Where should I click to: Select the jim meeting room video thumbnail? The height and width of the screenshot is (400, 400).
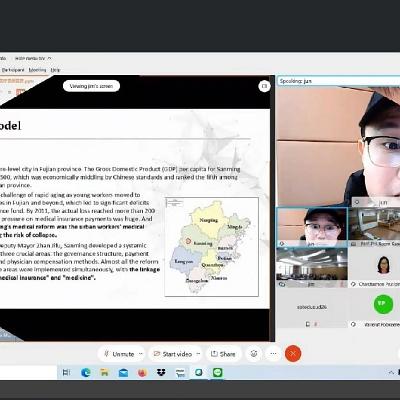click(x=312, y=268)
